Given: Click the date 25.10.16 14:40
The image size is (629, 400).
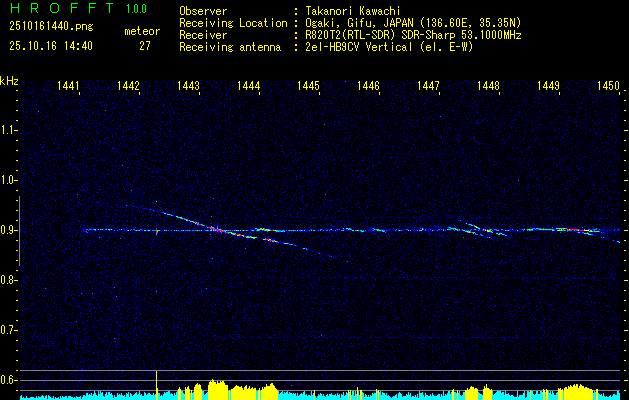Looking at the screenshot, I should (51, 46).
